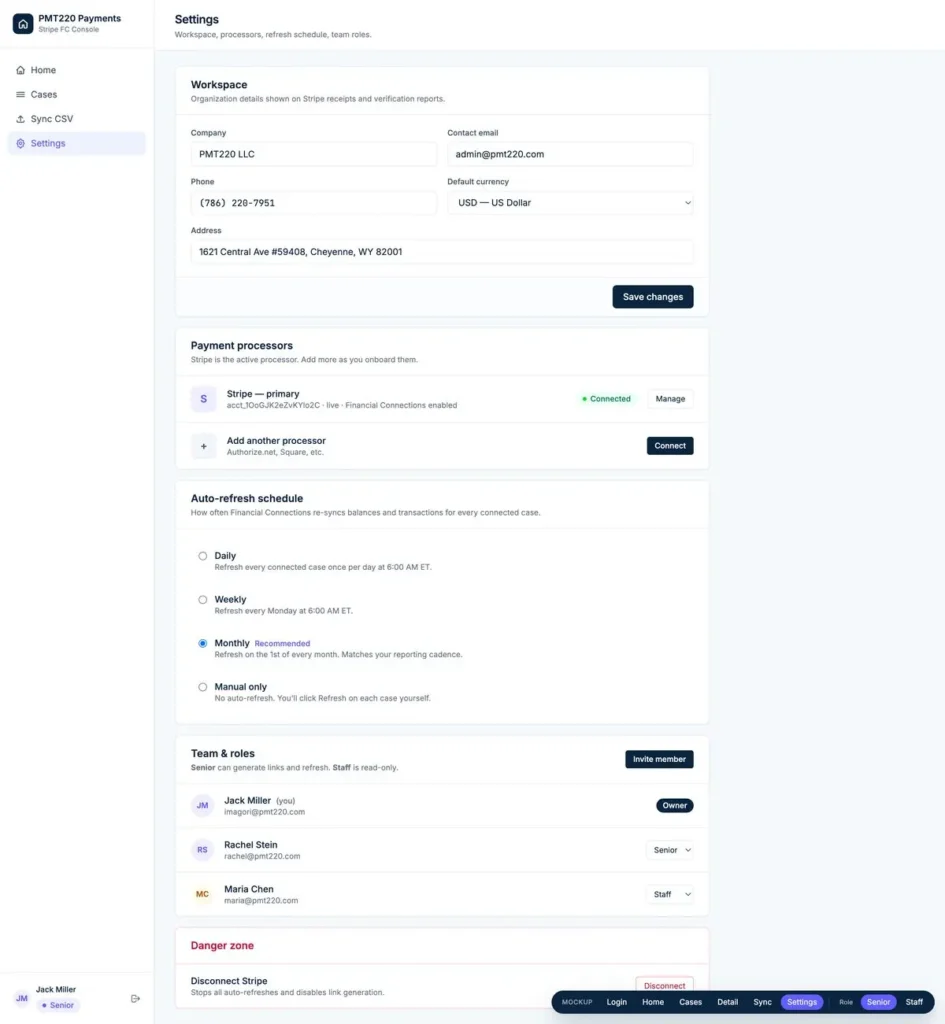The width and height of the screenshot is (945, 1024).
Task: Click the Company input field
Action: pyautogui.click(x=313, y=154)
